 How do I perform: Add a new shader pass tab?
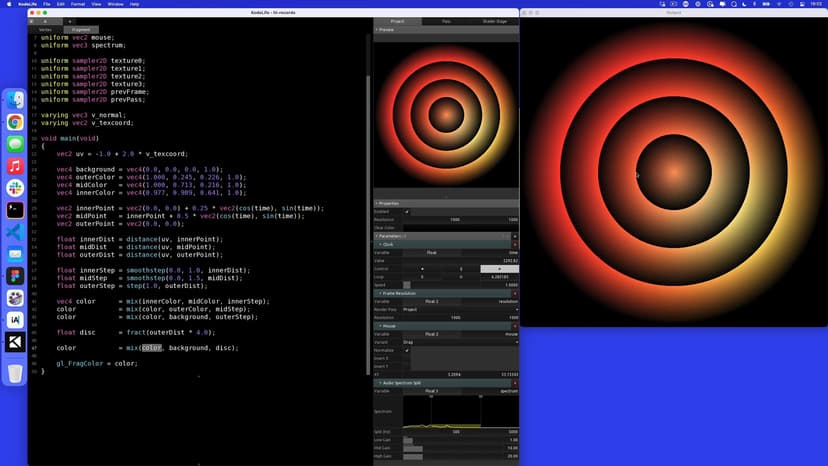point(69,21)
